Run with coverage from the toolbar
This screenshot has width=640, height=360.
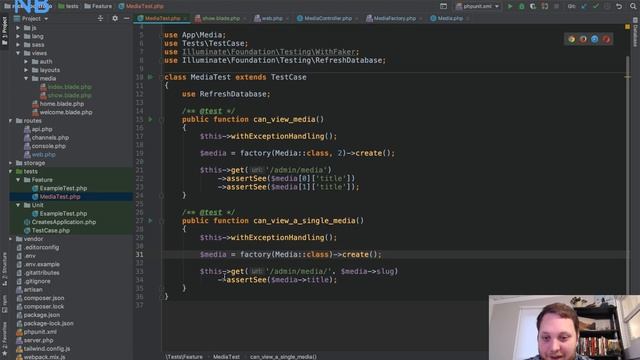[533, 6]
